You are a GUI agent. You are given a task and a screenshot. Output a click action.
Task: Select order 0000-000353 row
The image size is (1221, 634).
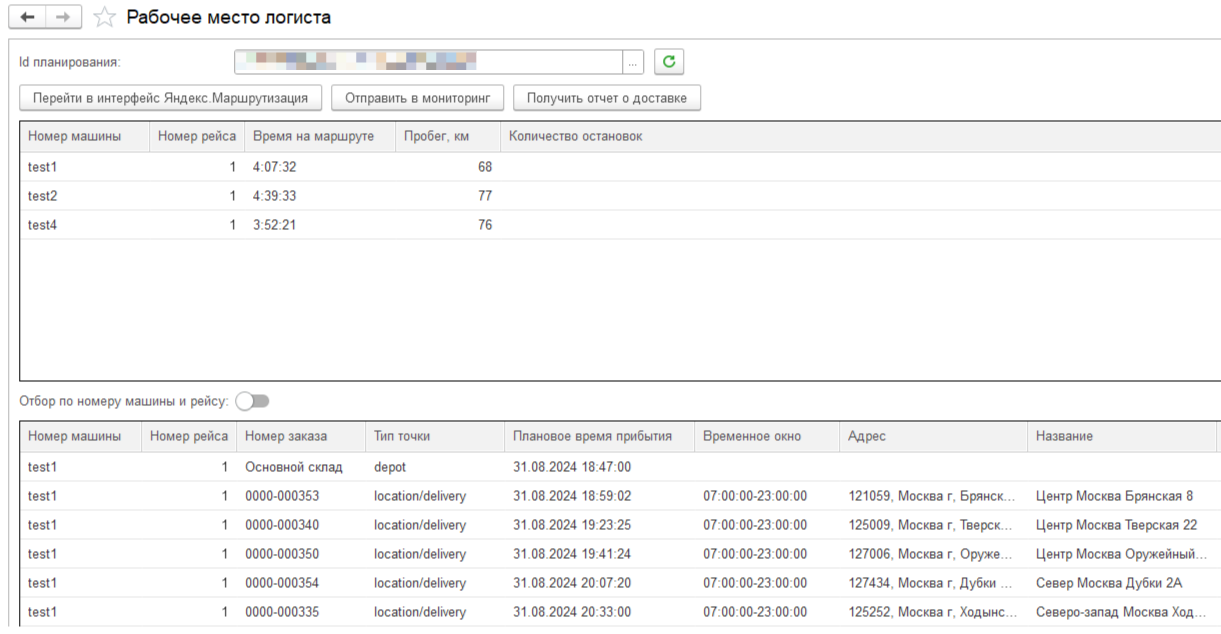(x=283, y=496)
